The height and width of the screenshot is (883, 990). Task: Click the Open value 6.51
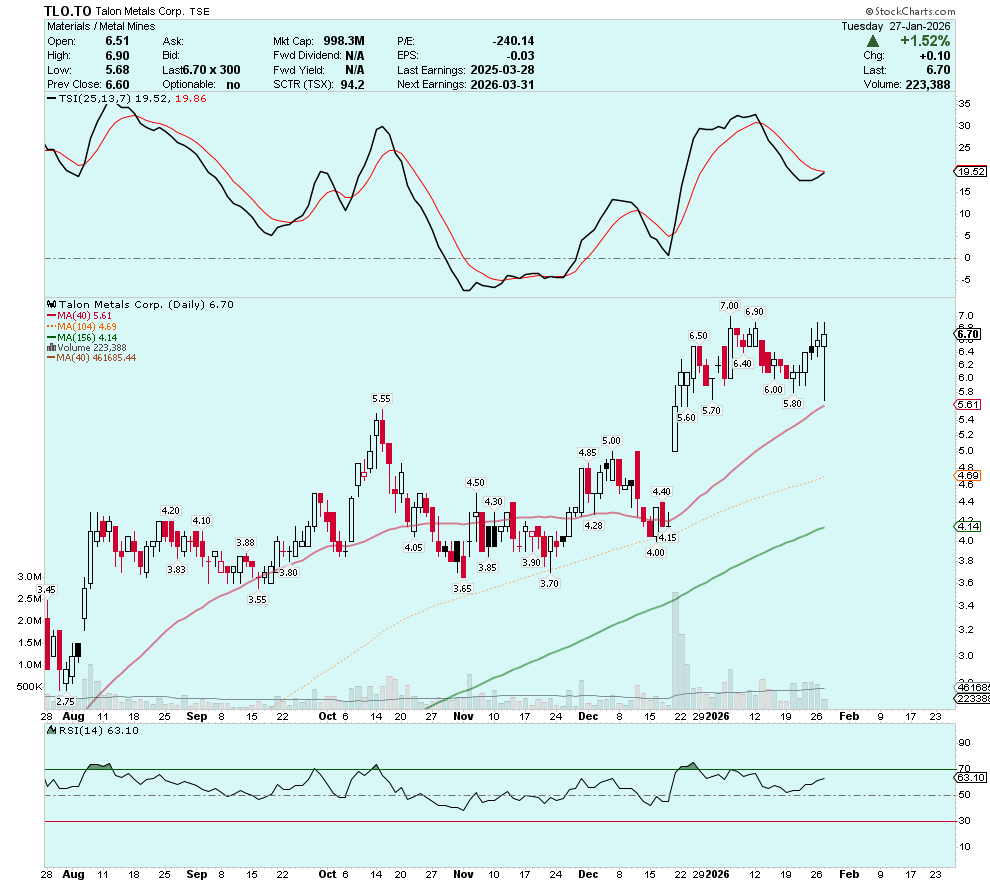coord(117,41)
